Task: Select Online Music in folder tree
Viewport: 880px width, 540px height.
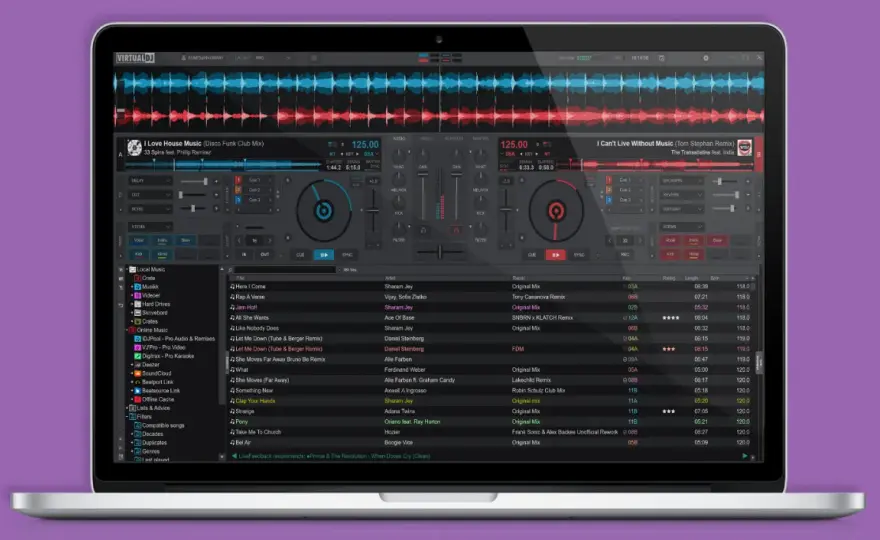Action: coord(152,330)
